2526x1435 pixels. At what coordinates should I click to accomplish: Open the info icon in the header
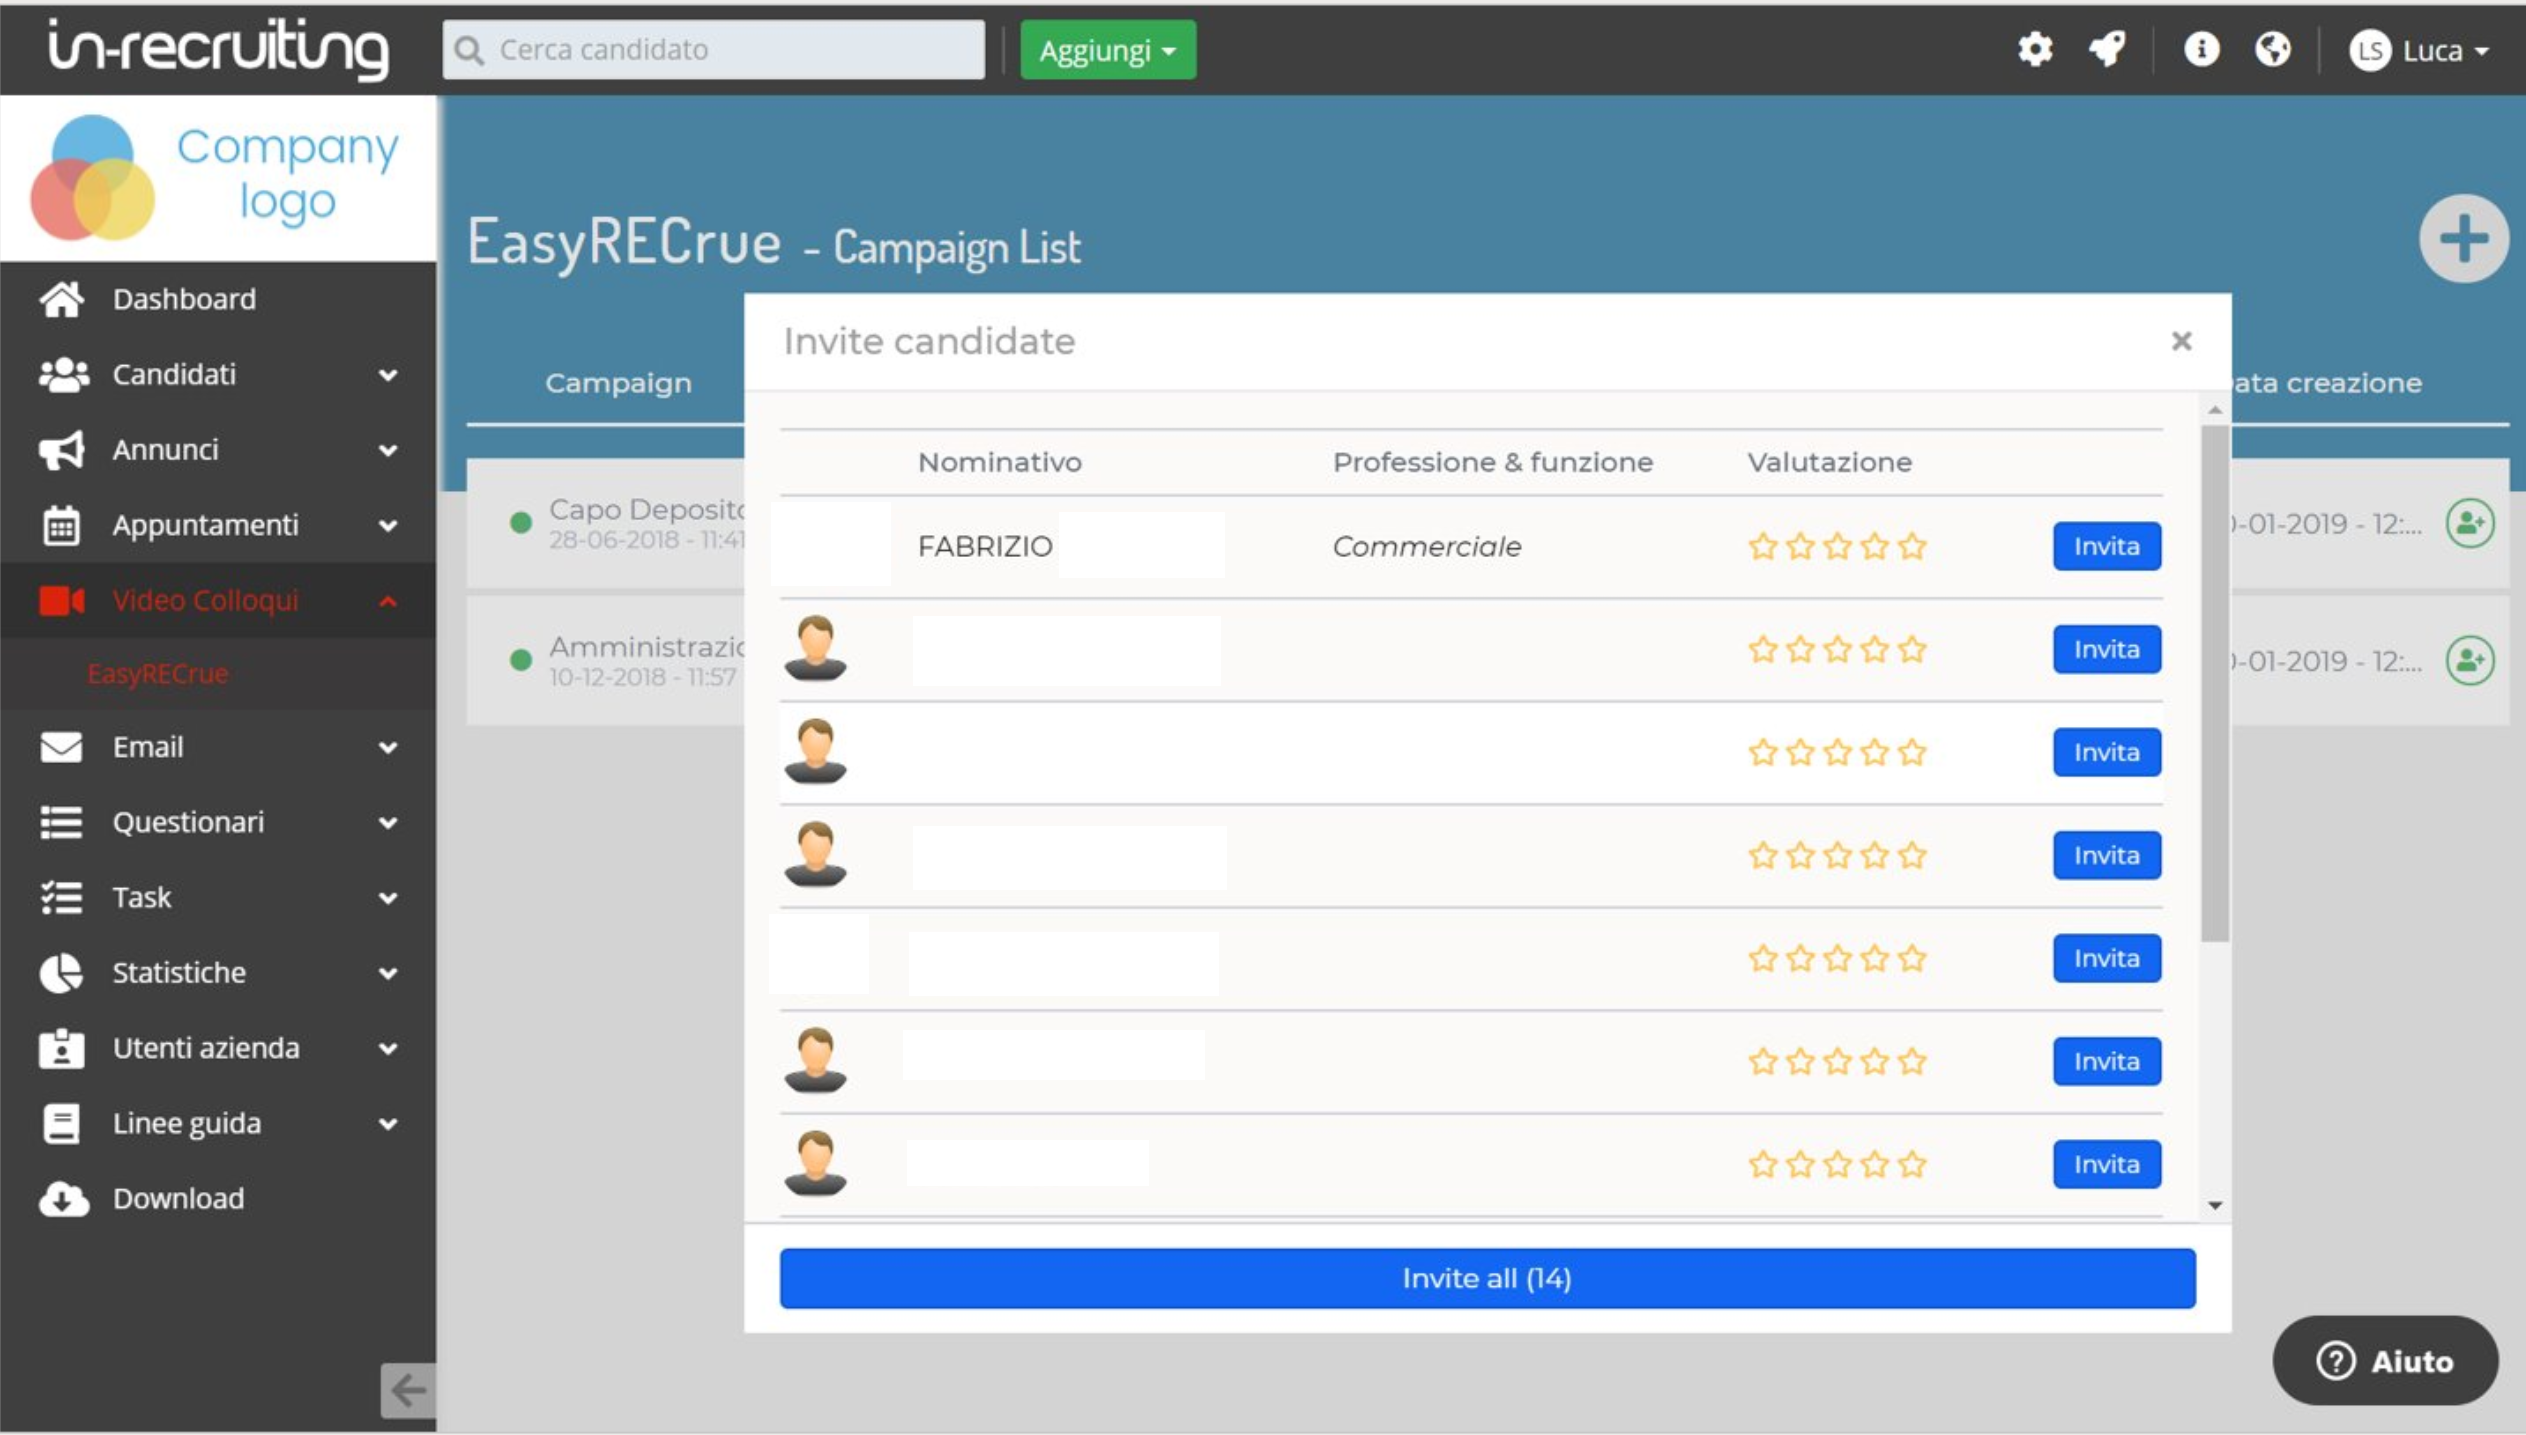click(x=2200, y=49)
